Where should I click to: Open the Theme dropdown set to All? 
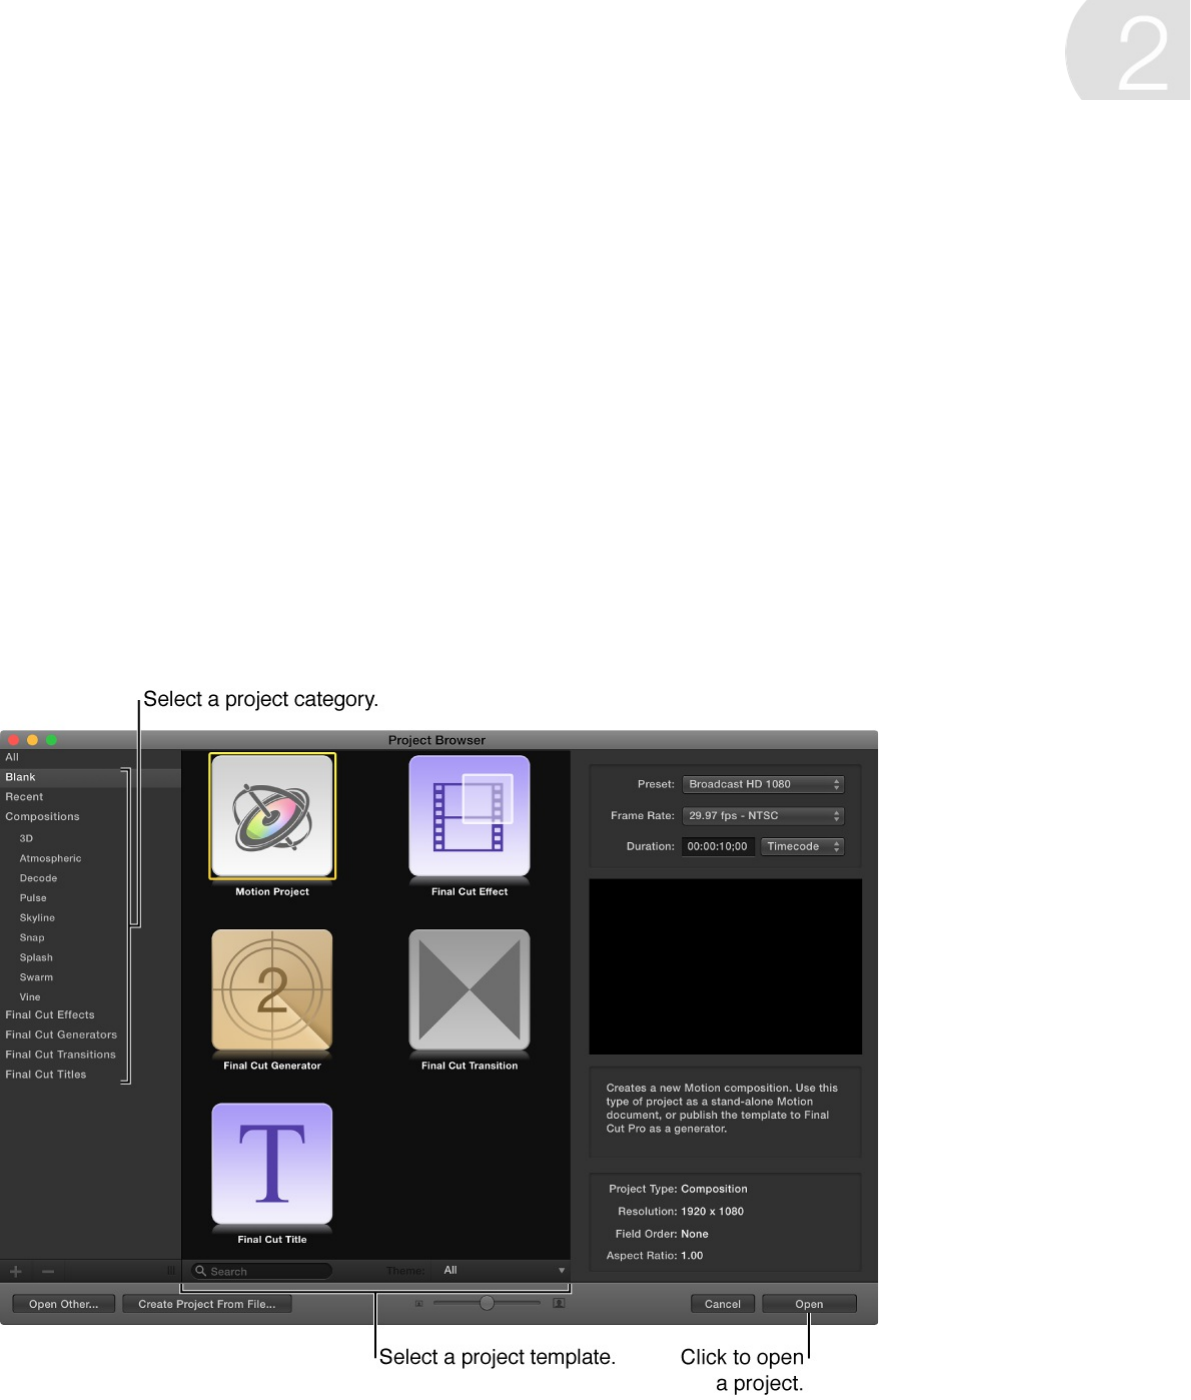[503, 1271]
